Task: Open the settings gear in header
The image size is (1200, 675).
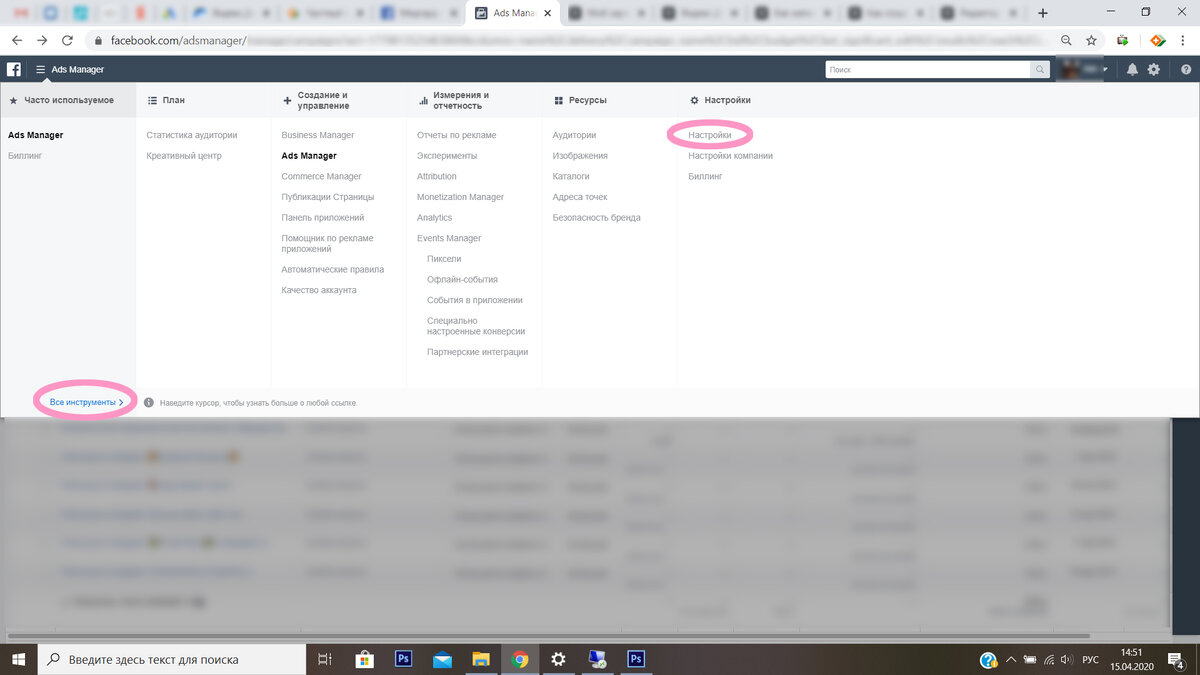Action: 1154,69
